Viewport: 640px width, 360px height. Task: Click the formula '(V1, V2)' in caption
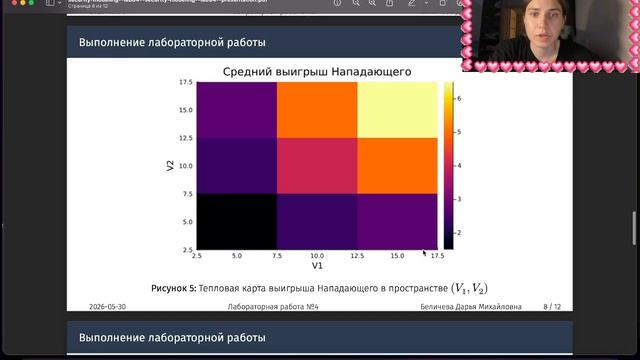pyautogui.click(x=469, y=288)
